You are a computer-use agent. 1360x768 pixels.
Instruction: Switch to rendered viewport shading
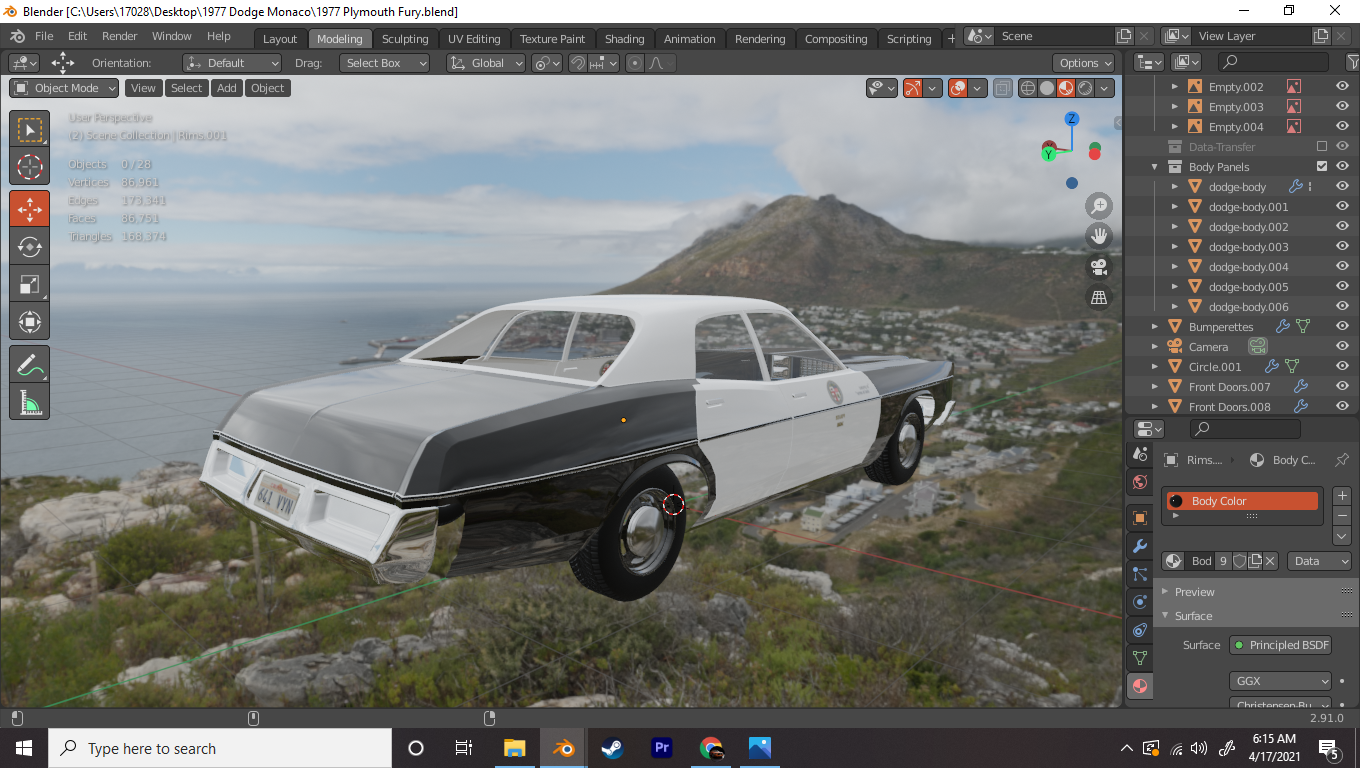click(x=1085, y=88)
